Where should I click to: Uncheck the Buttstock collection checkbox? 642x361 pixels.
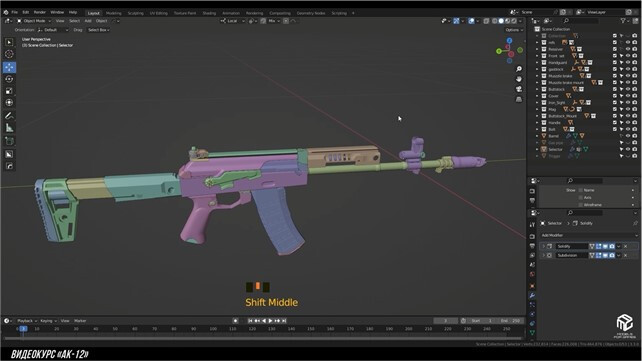(x=615, y=89)
